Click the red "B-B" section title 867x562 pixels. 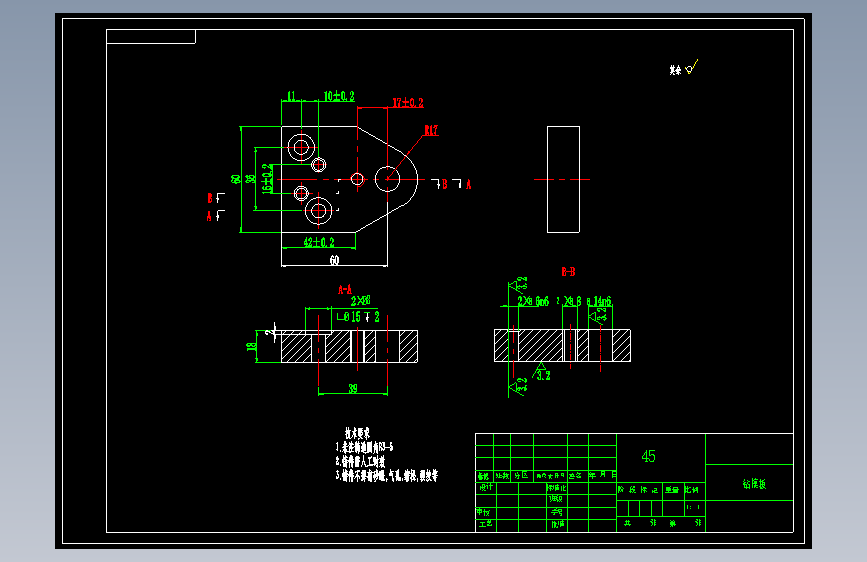(x=568, y=272)
